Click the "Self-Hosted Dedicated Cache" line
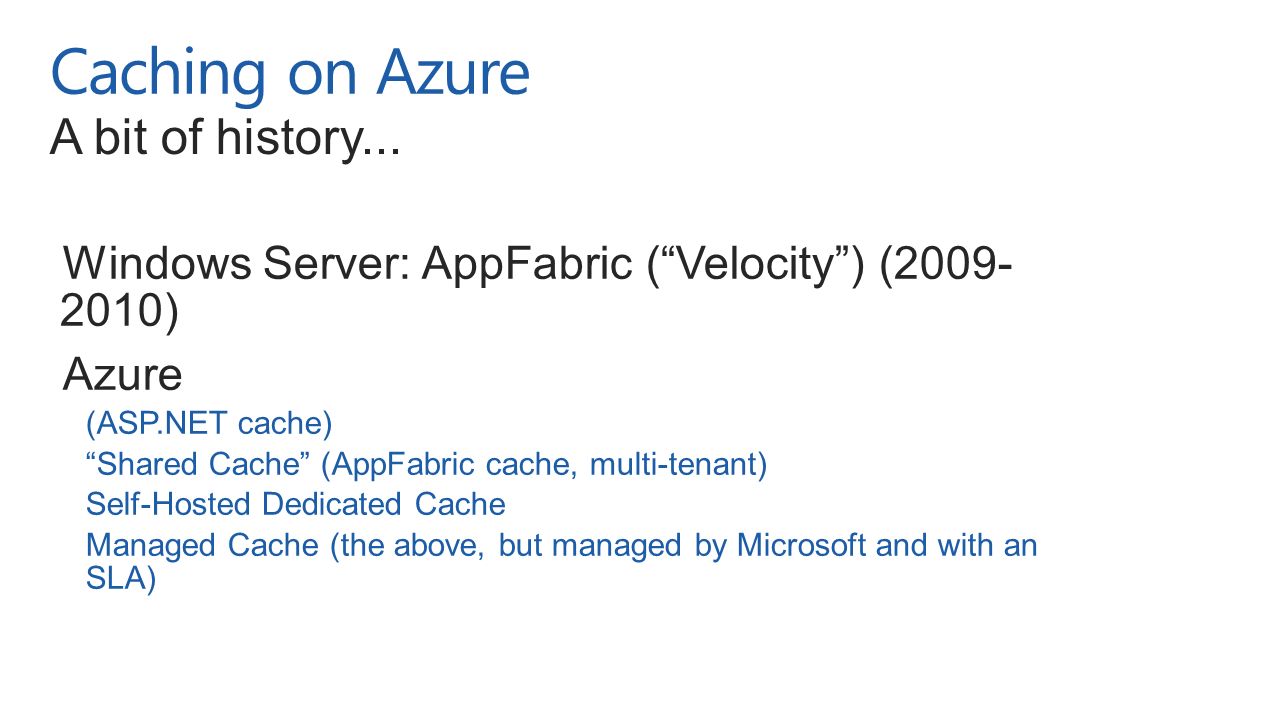Viewport: 1280px width, 720px height. [x=296, y=504]
